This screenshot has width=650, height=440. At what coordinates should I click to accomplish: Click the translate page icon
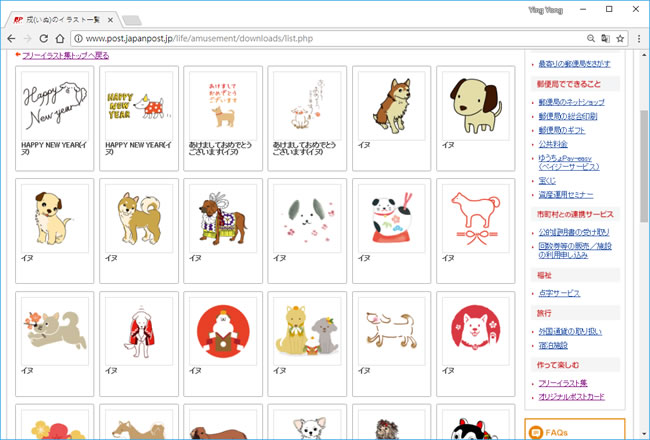point(605,39)
